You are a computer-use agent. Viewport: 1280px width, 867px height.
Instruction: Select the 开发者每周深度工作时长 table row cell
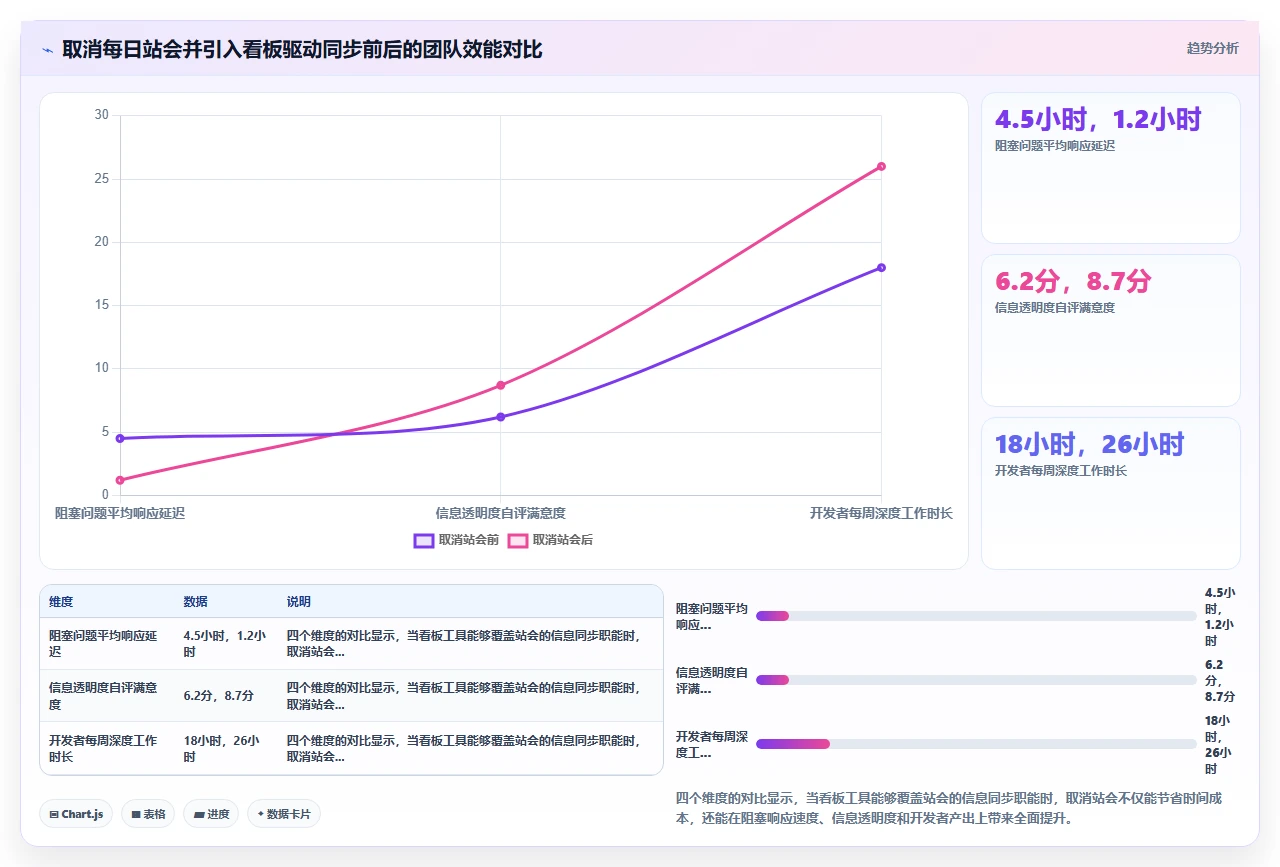tap(107, 748)
